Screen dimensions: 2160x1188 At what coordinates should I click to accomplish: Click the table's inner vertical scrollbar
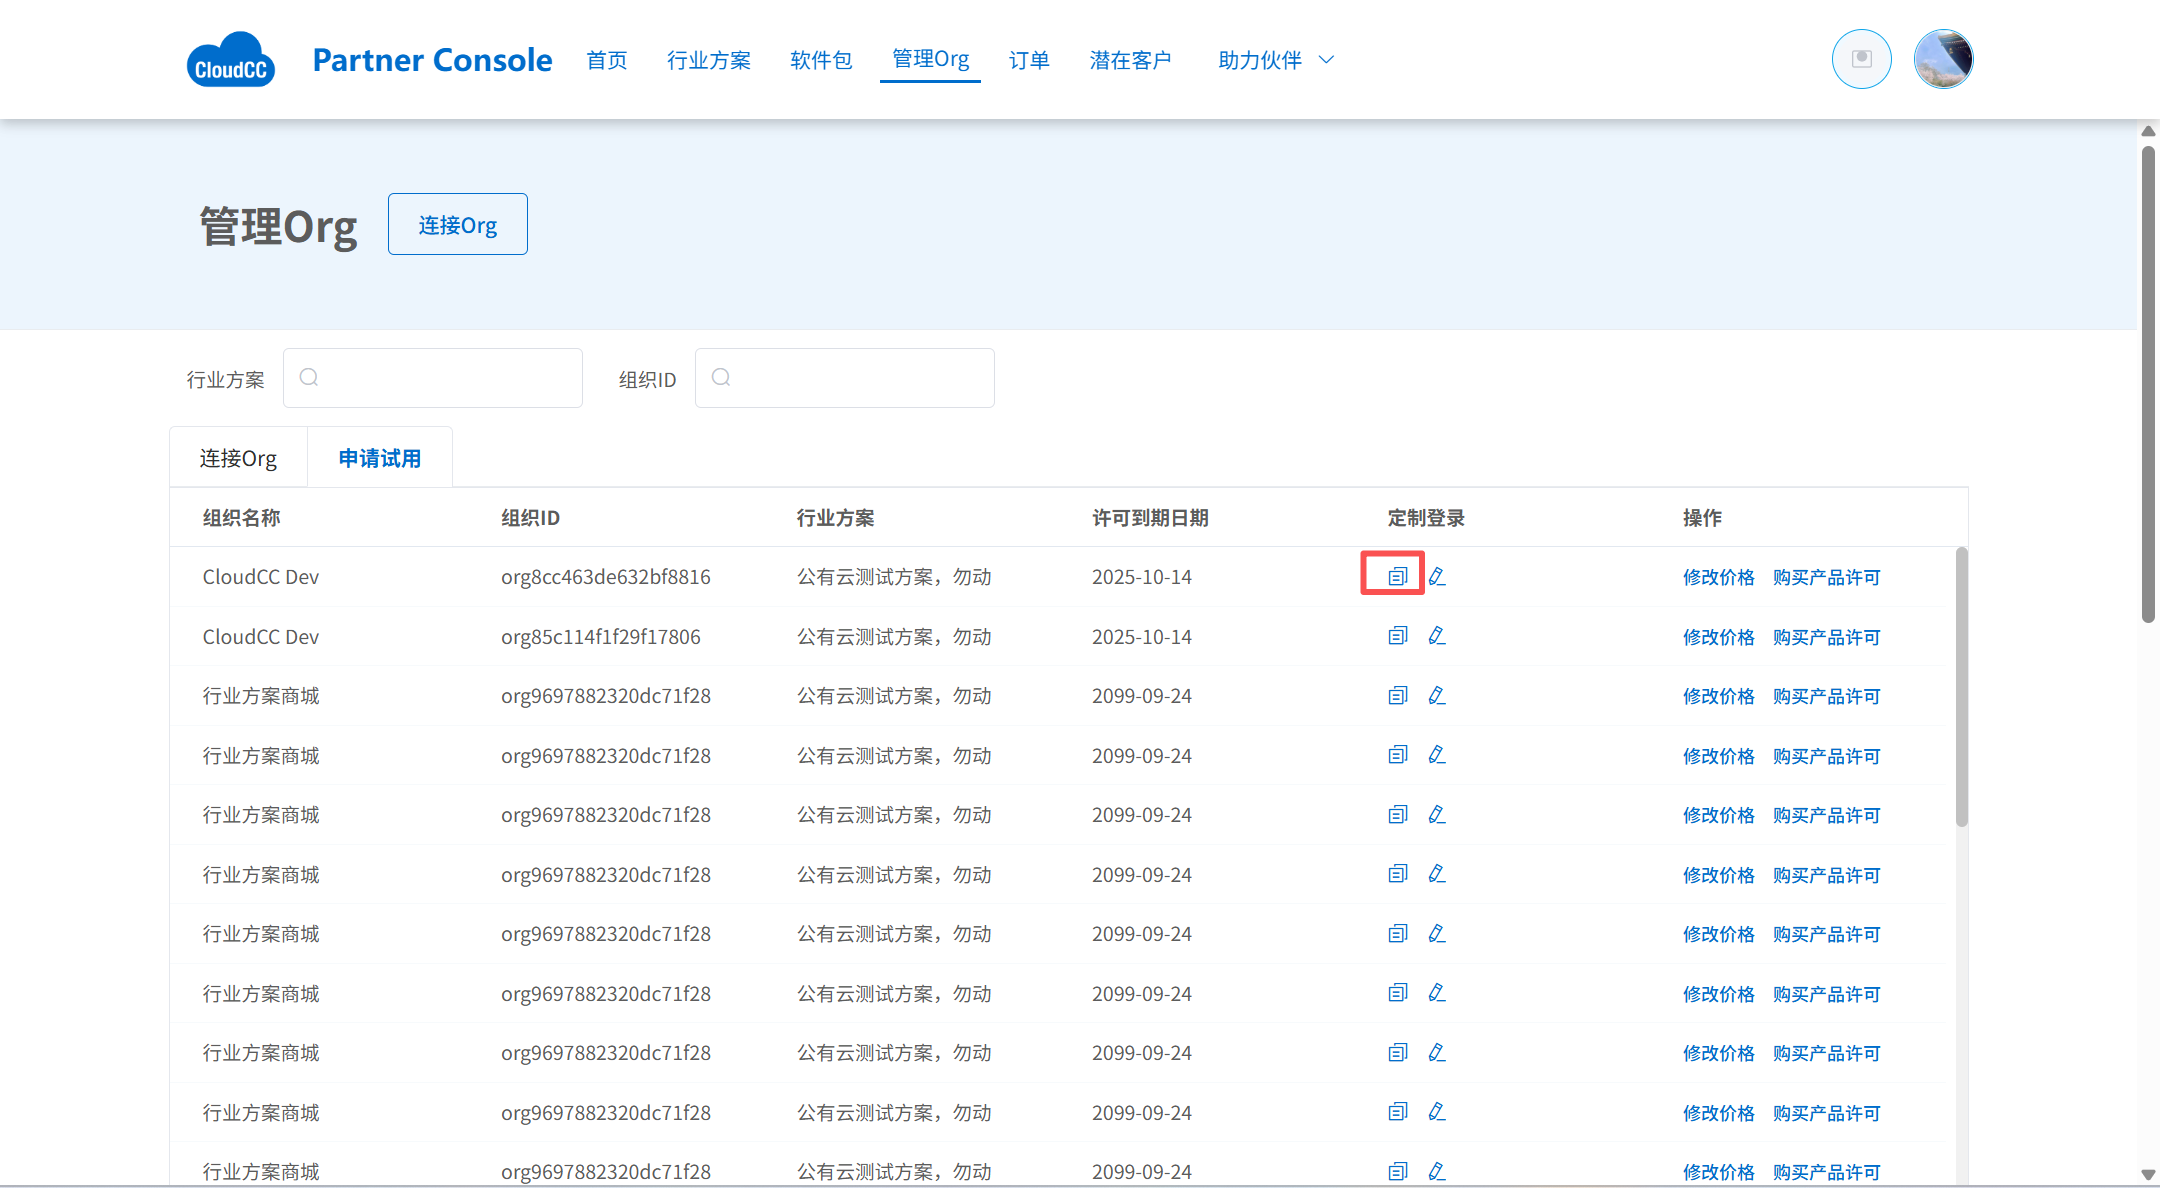1961,686
